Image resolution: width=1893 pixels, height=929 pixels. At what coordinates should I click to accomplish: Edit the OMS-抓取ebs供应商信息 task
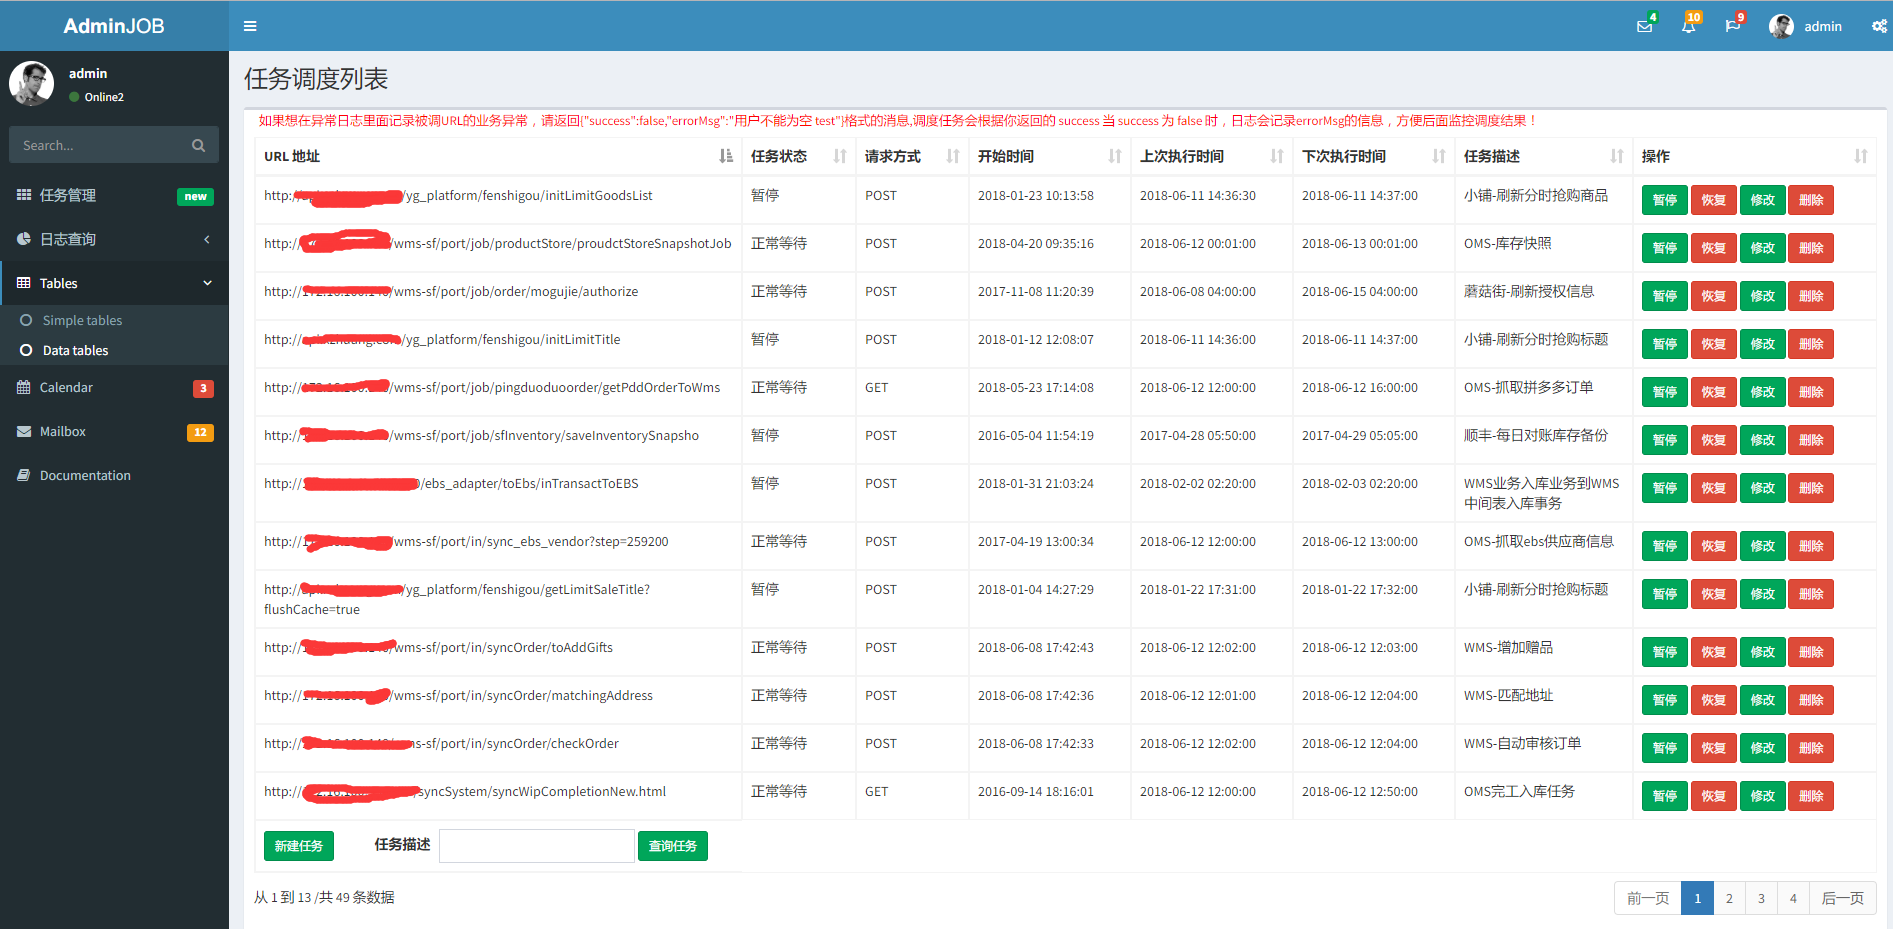(x=1763, y=546)
